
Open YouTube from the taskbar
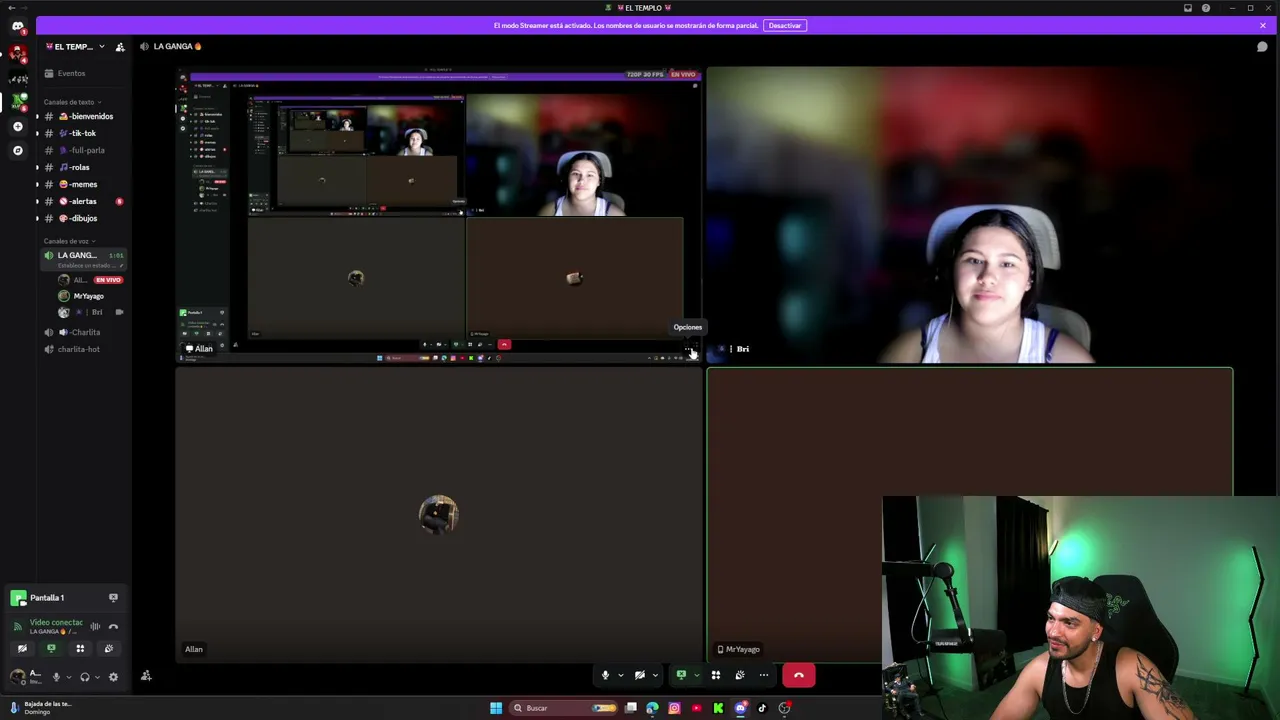(x=696, y=708)
